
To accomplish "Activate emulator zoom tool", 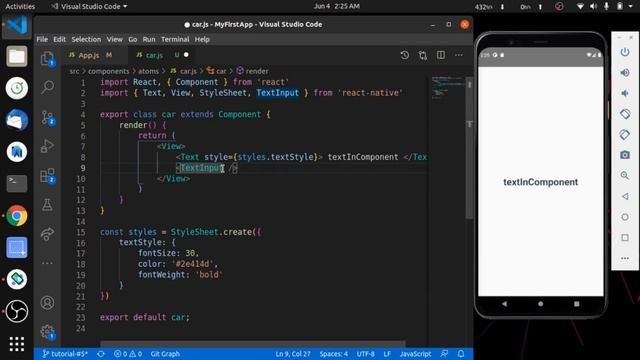I will click(625, 176).
